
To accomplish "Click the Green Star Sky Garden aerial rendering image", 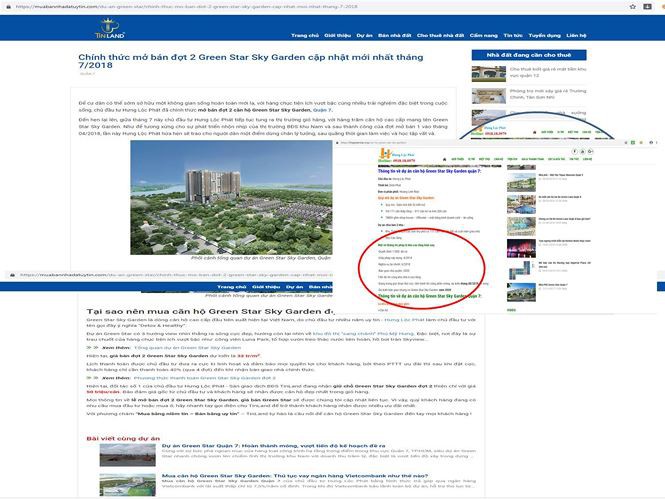I will pyautogui.click(x=231, y=198).
